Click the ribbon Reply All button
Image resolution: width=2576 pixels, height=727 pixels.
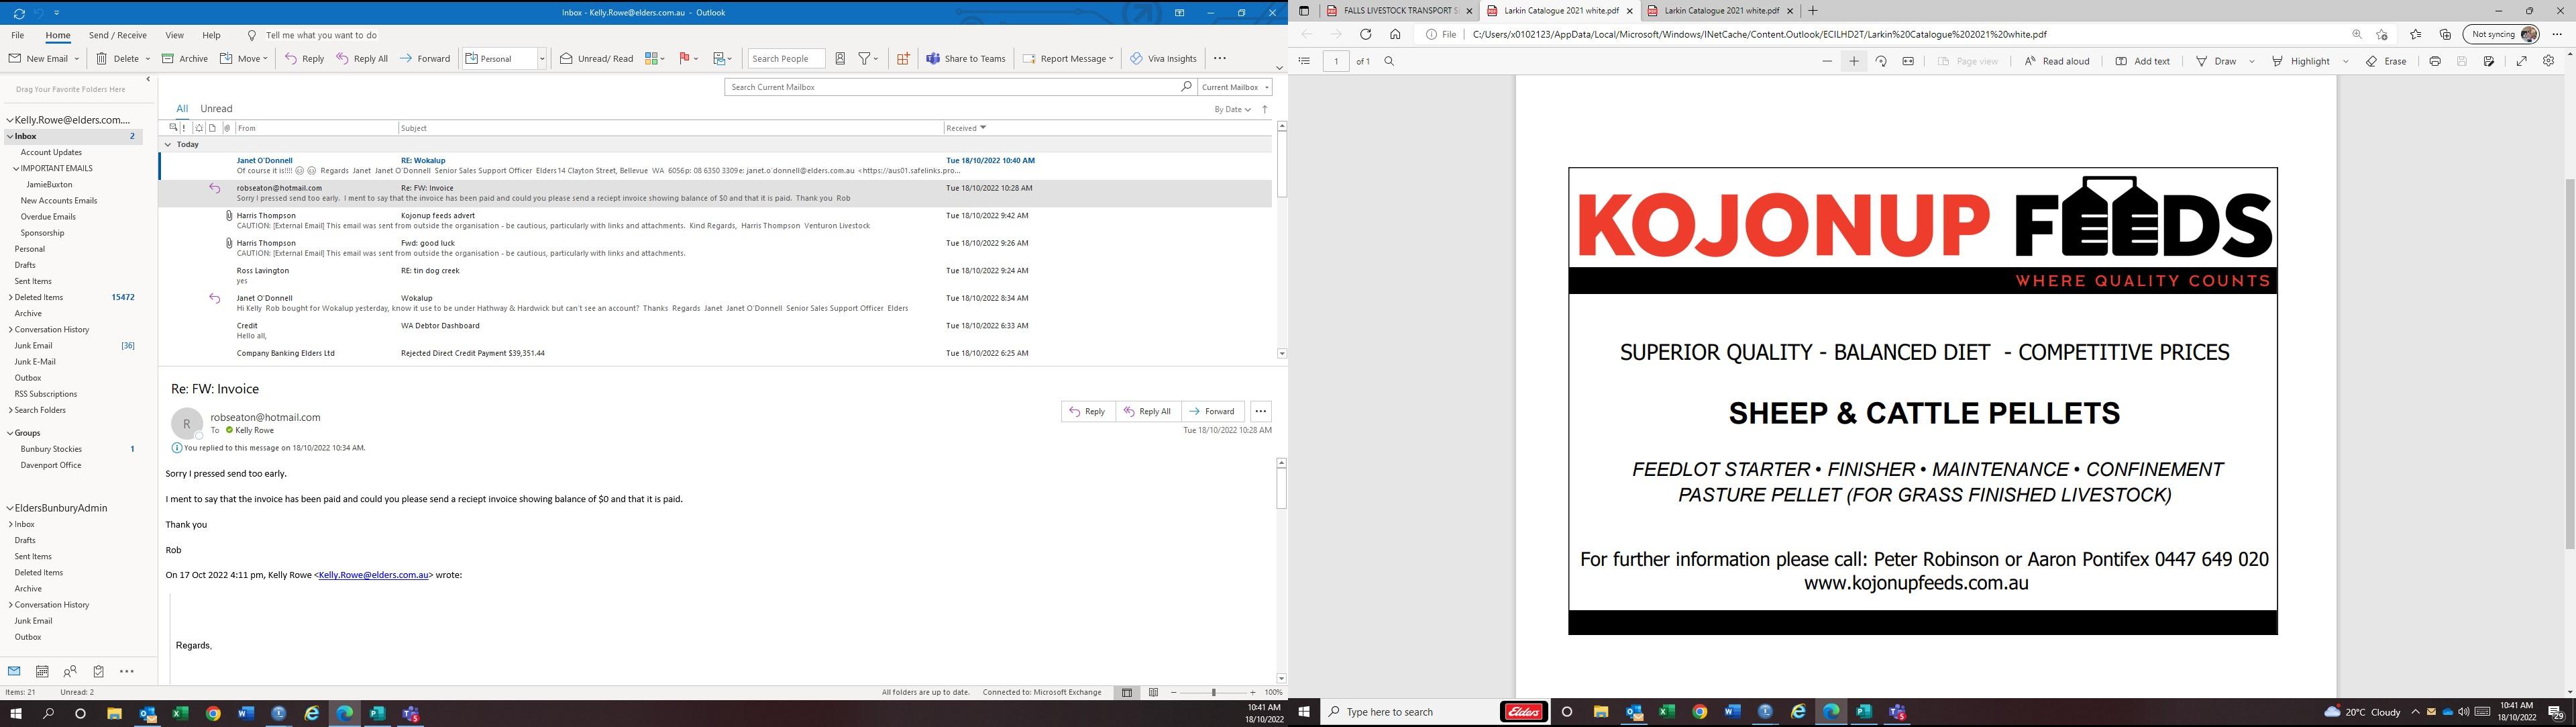coord(362,59)
